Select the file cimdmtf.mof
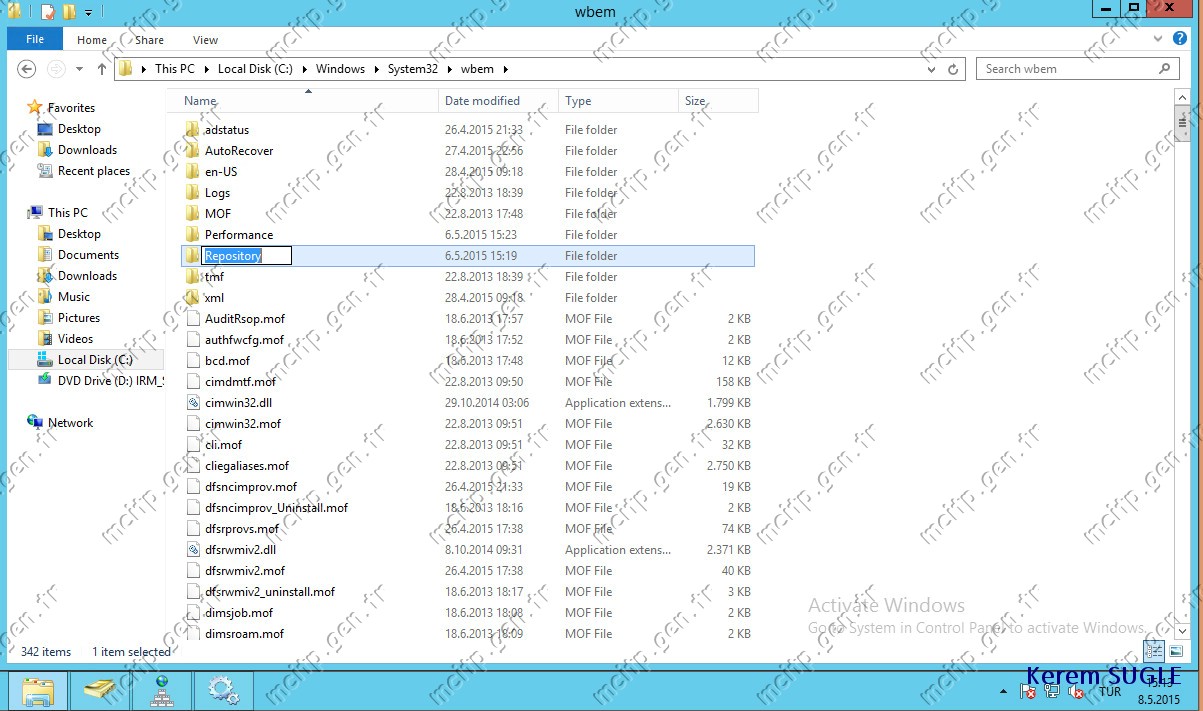The height and width of the screenshot is (711, 1203). coord(240,382)
